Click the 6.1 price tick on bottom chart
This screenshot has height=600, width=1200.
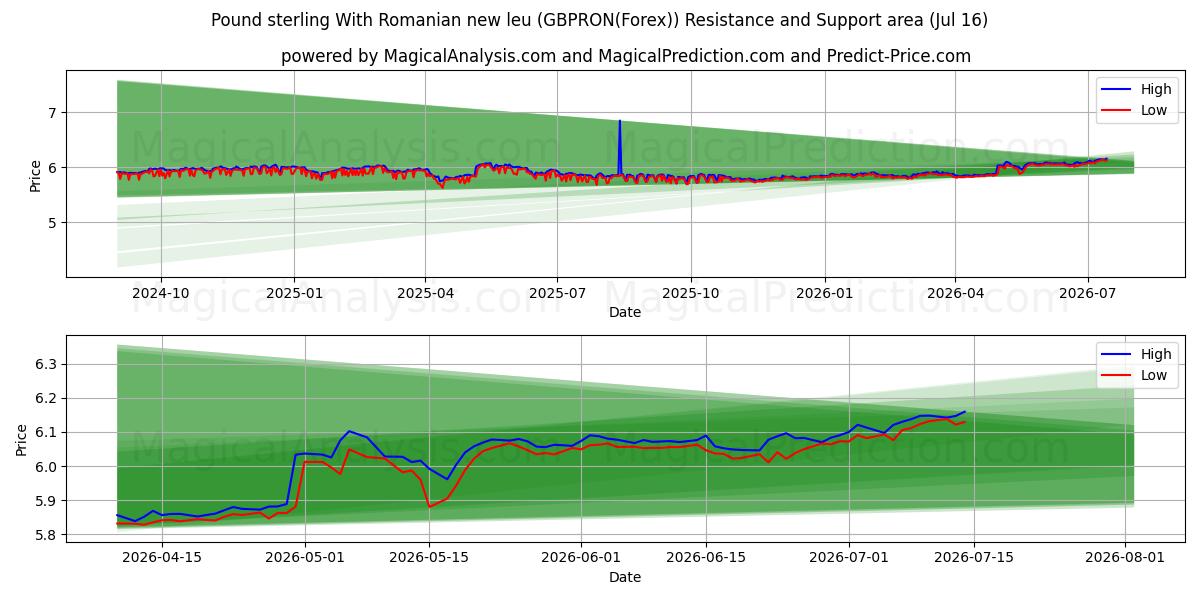47,433
